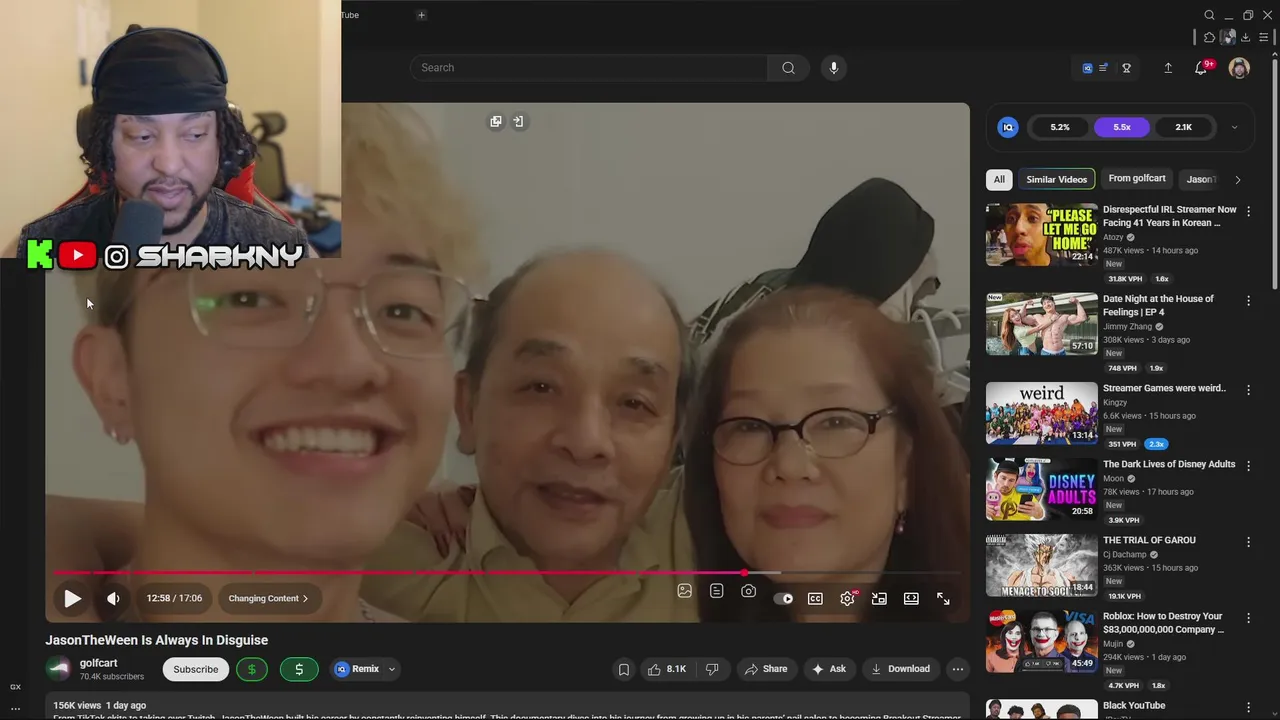Open the new browser tab plus
The image size is (1280, 720).
[421, 15]
